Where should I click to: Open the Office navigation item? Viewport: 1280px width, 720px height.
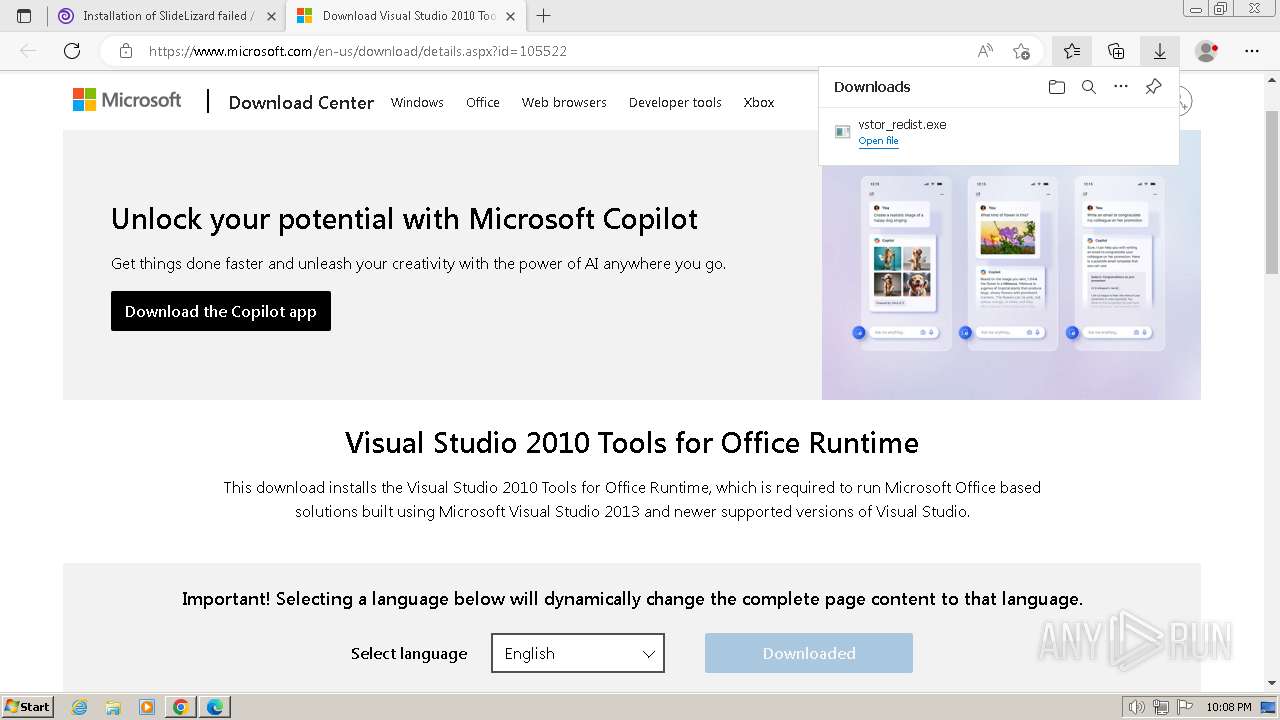pyautogui.click(x=483, y=102)
